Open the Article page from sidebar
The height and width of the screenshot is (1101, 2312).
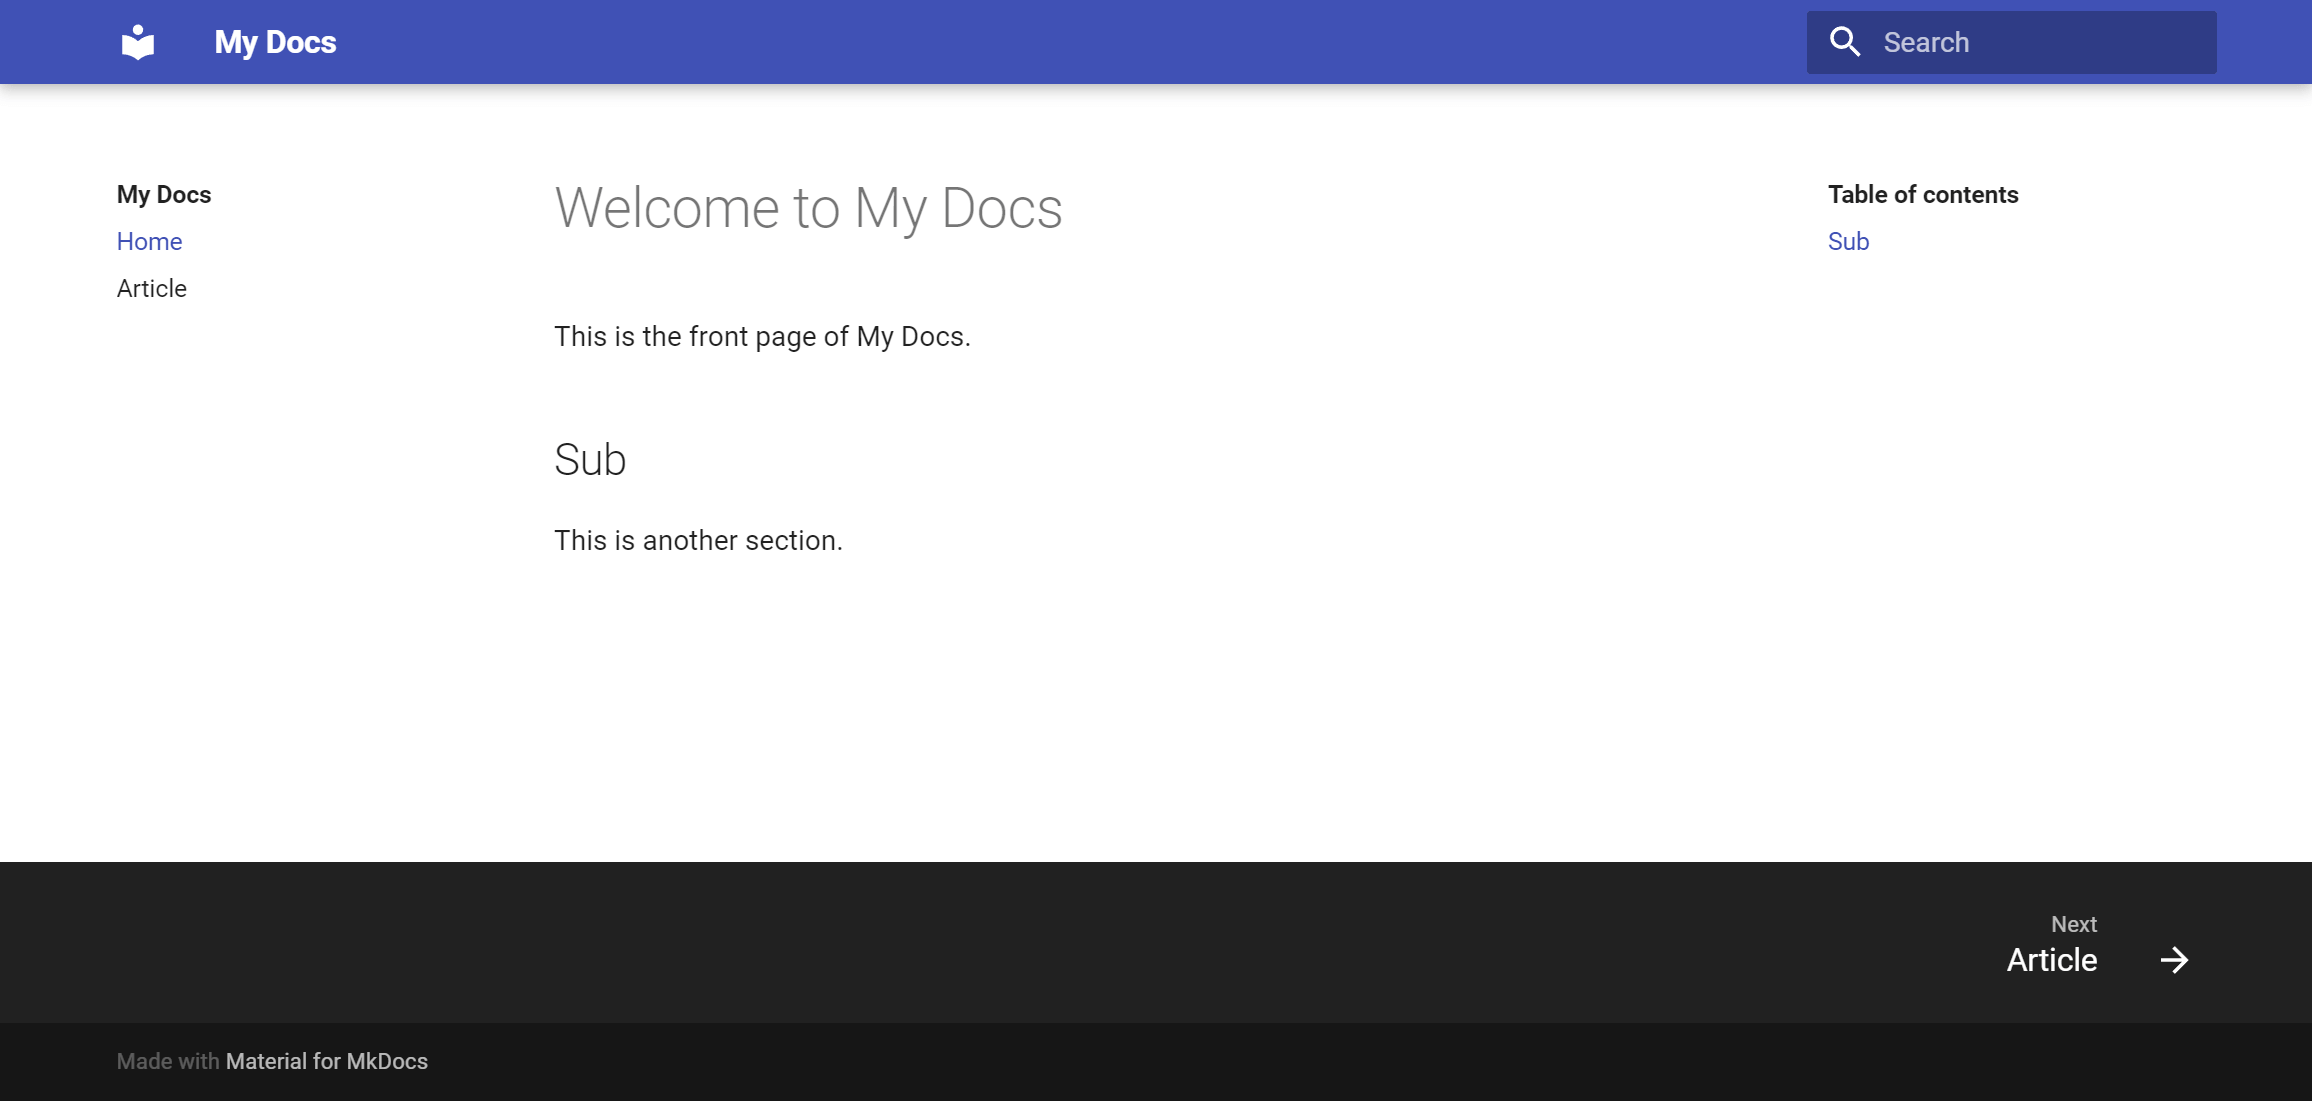pyautogui.click(x=151, y=288)
